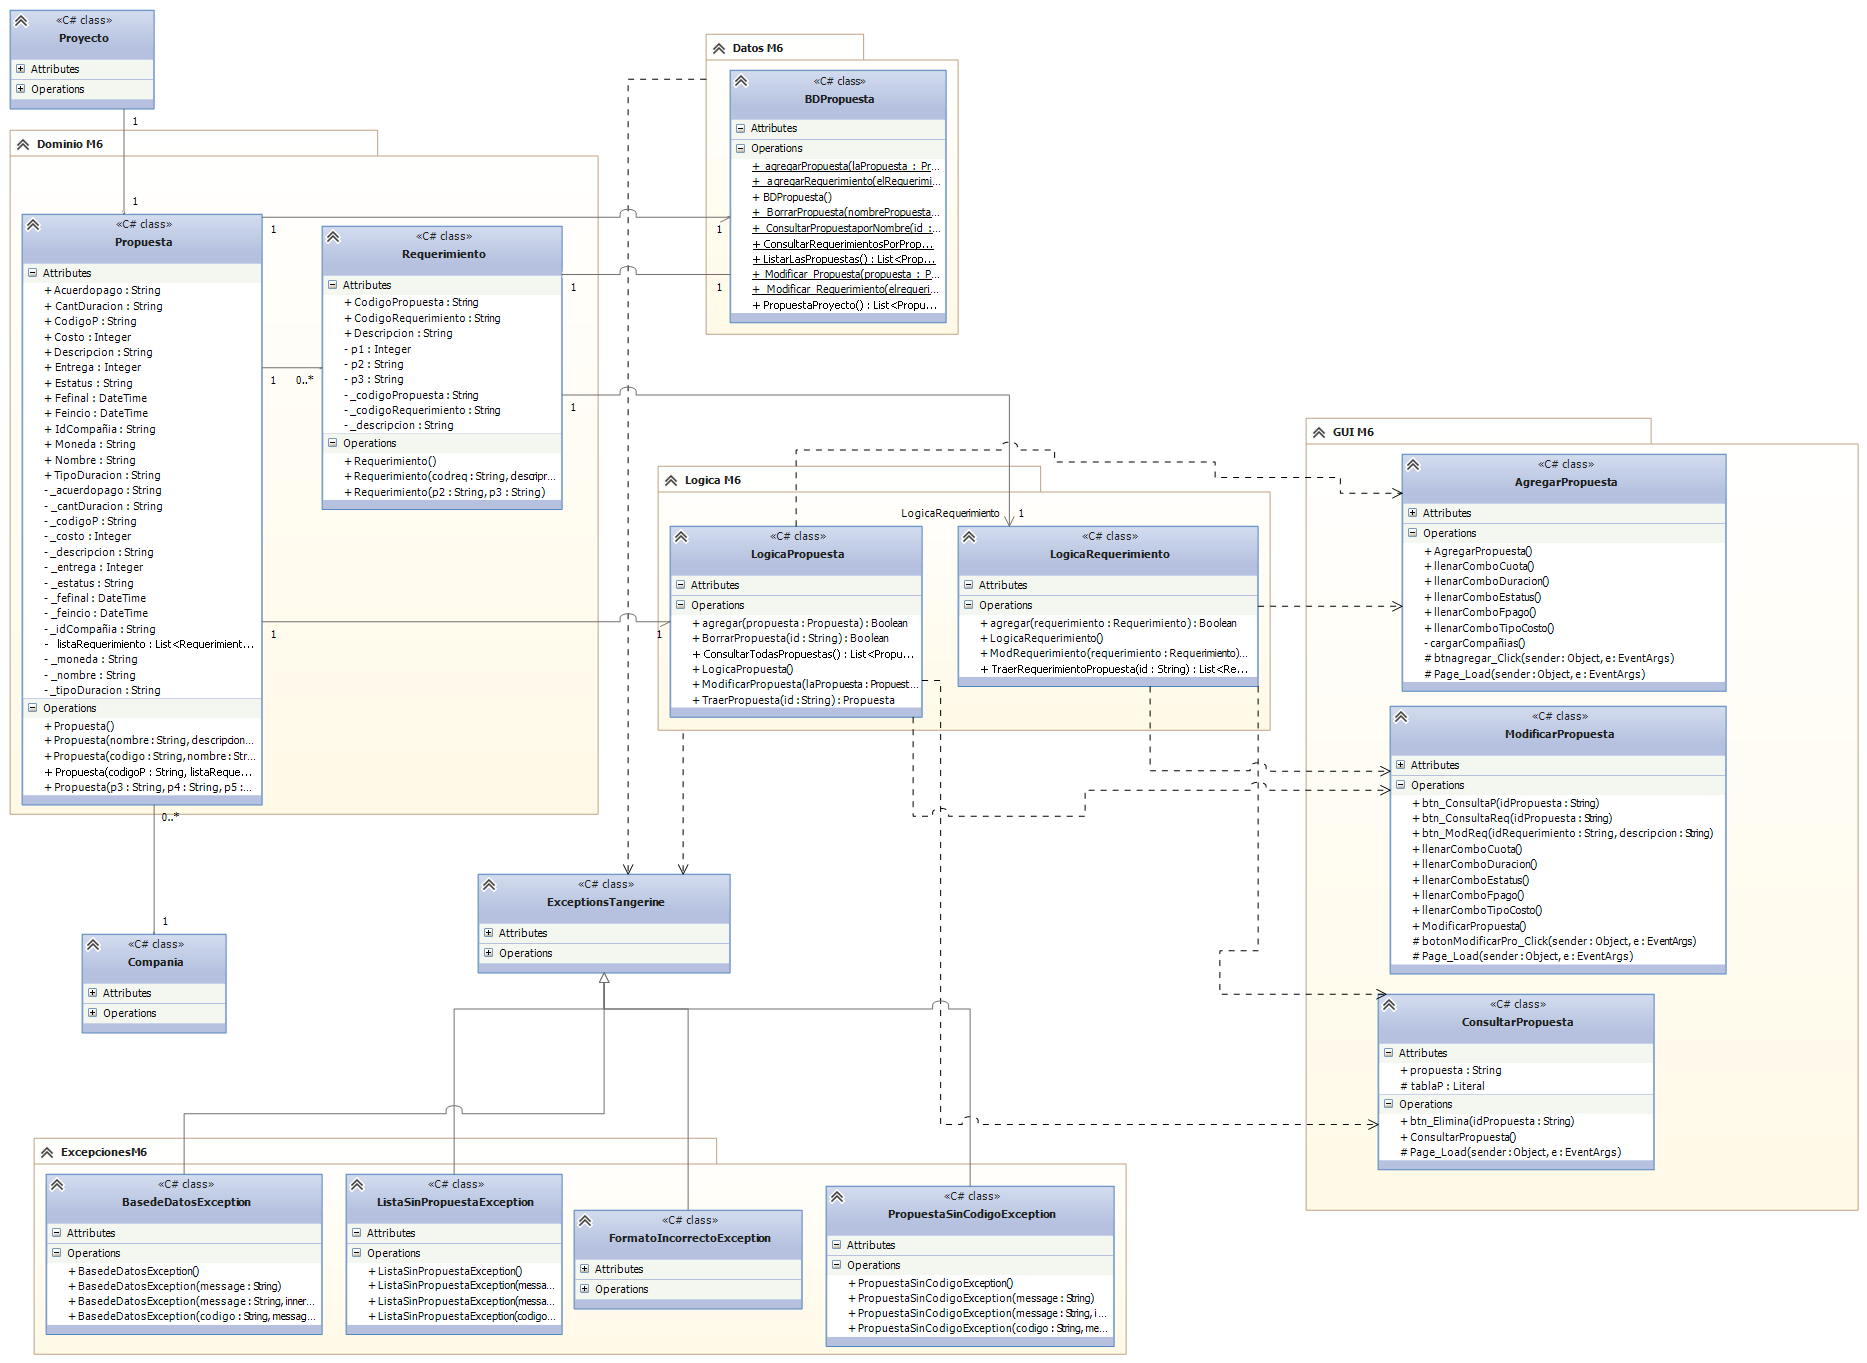This screenshot has height=1363, width=1867.
Task: Collapse the BDPropuesta class chevron icon
Action: click(741, 81)
